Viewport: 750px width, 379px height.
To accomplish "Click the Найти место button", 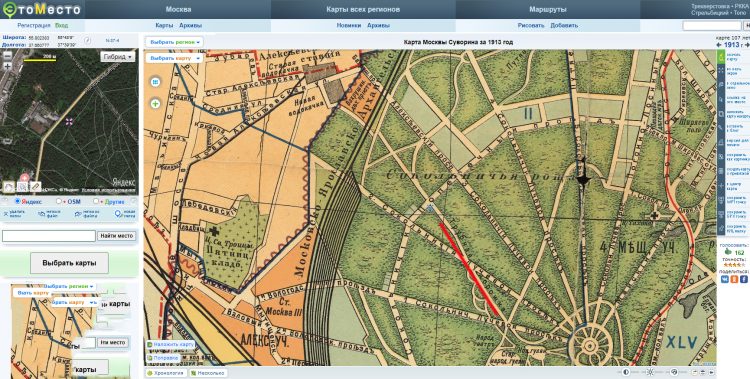I will coord(117,236).
